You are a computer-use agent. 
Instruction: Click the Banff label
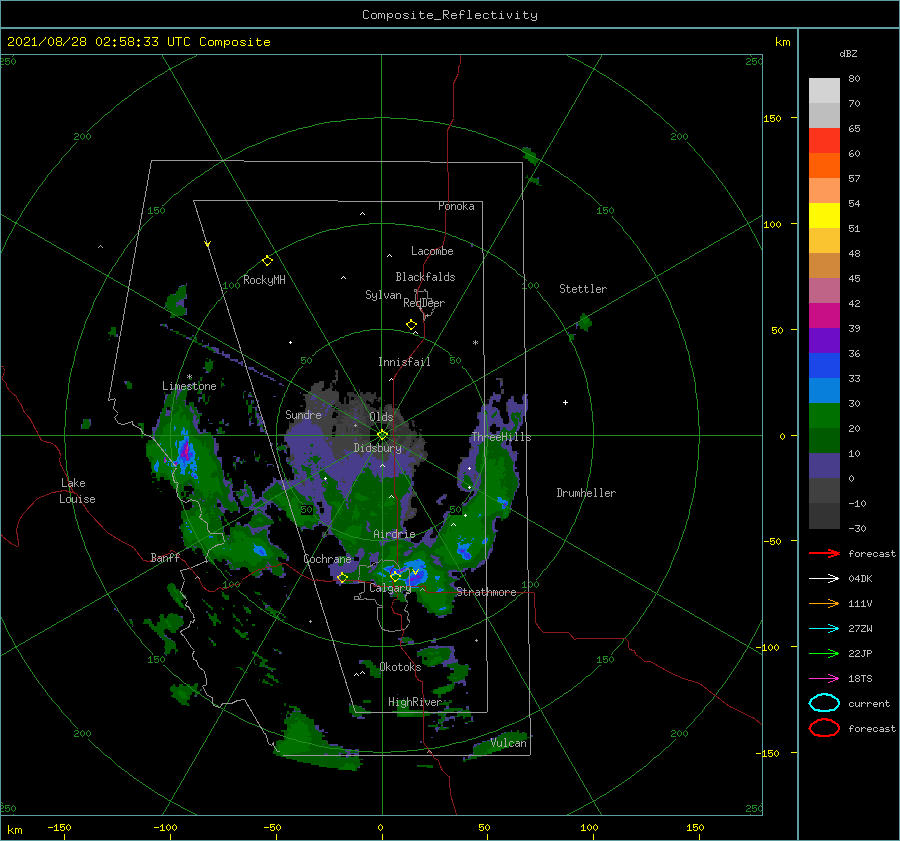165,557
